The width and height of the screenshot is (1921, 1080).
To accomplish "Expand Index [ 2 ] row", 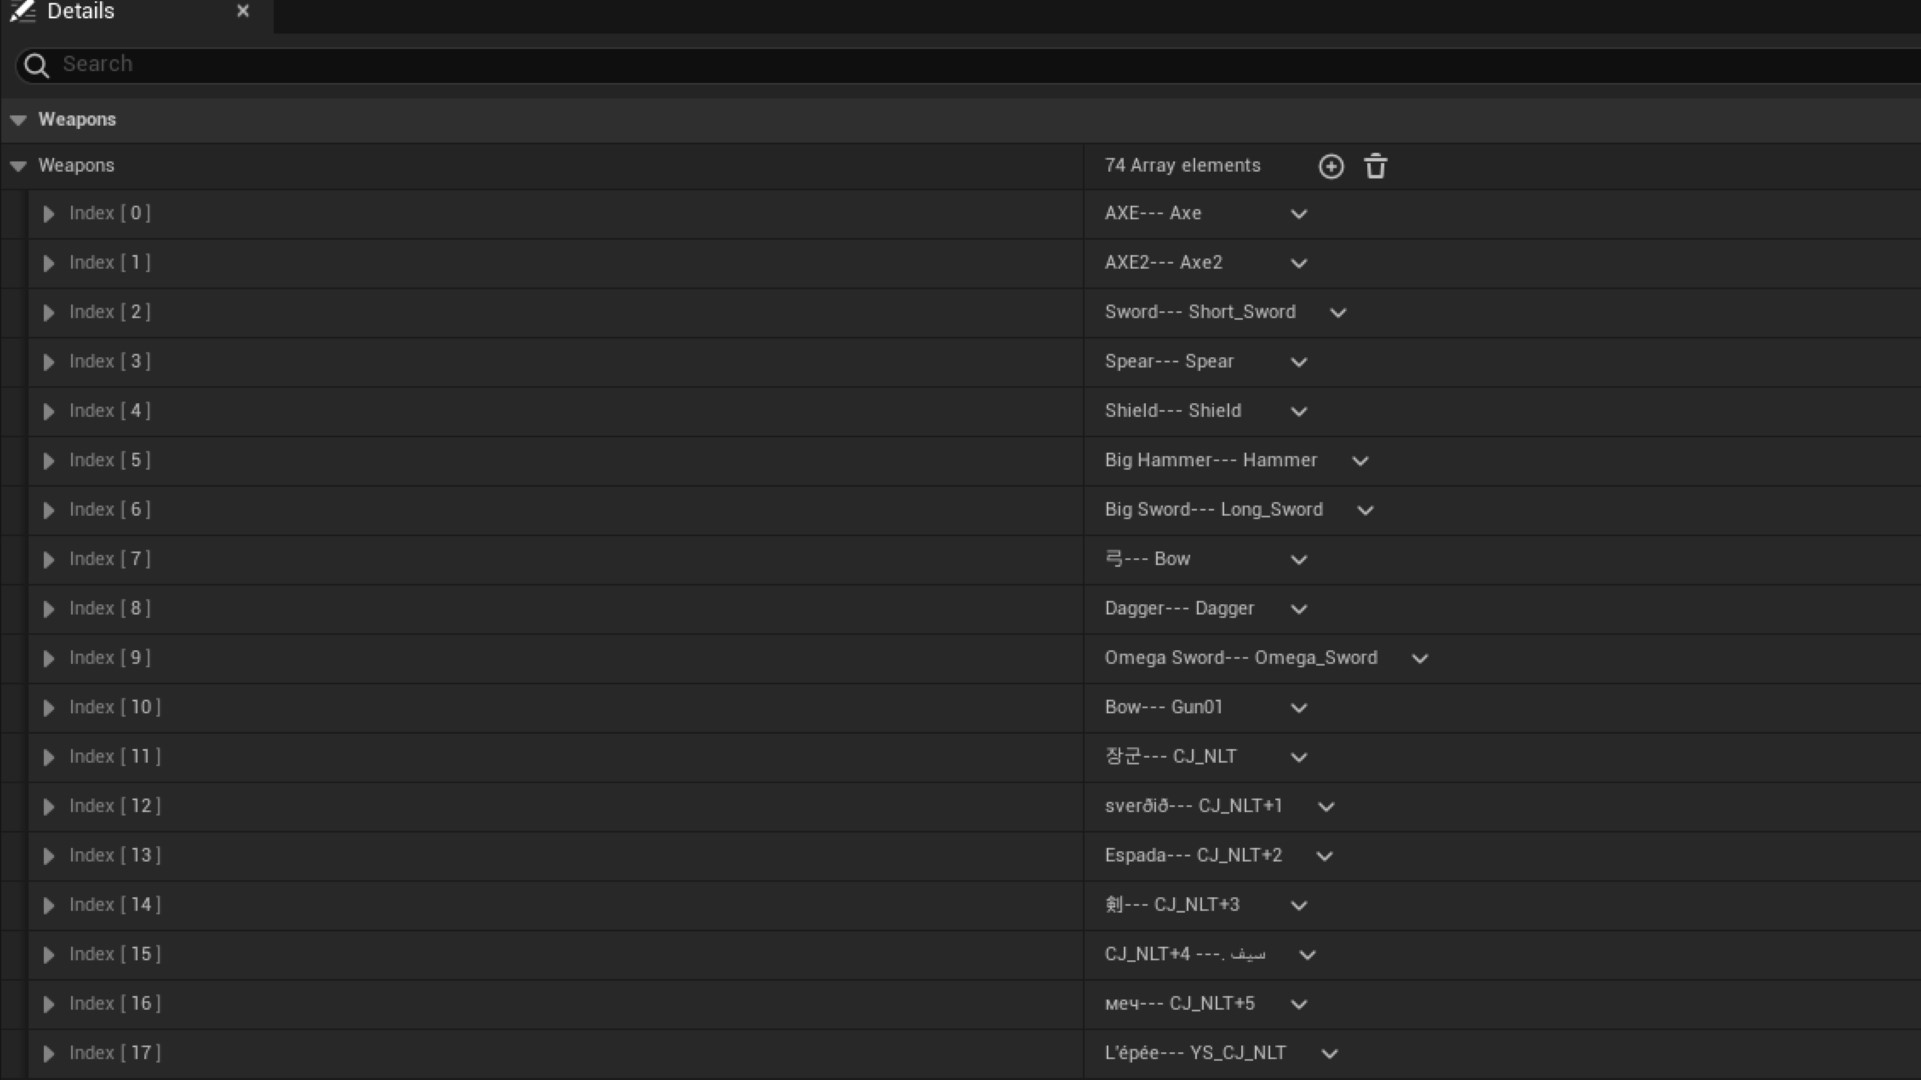I will (48, 313).
